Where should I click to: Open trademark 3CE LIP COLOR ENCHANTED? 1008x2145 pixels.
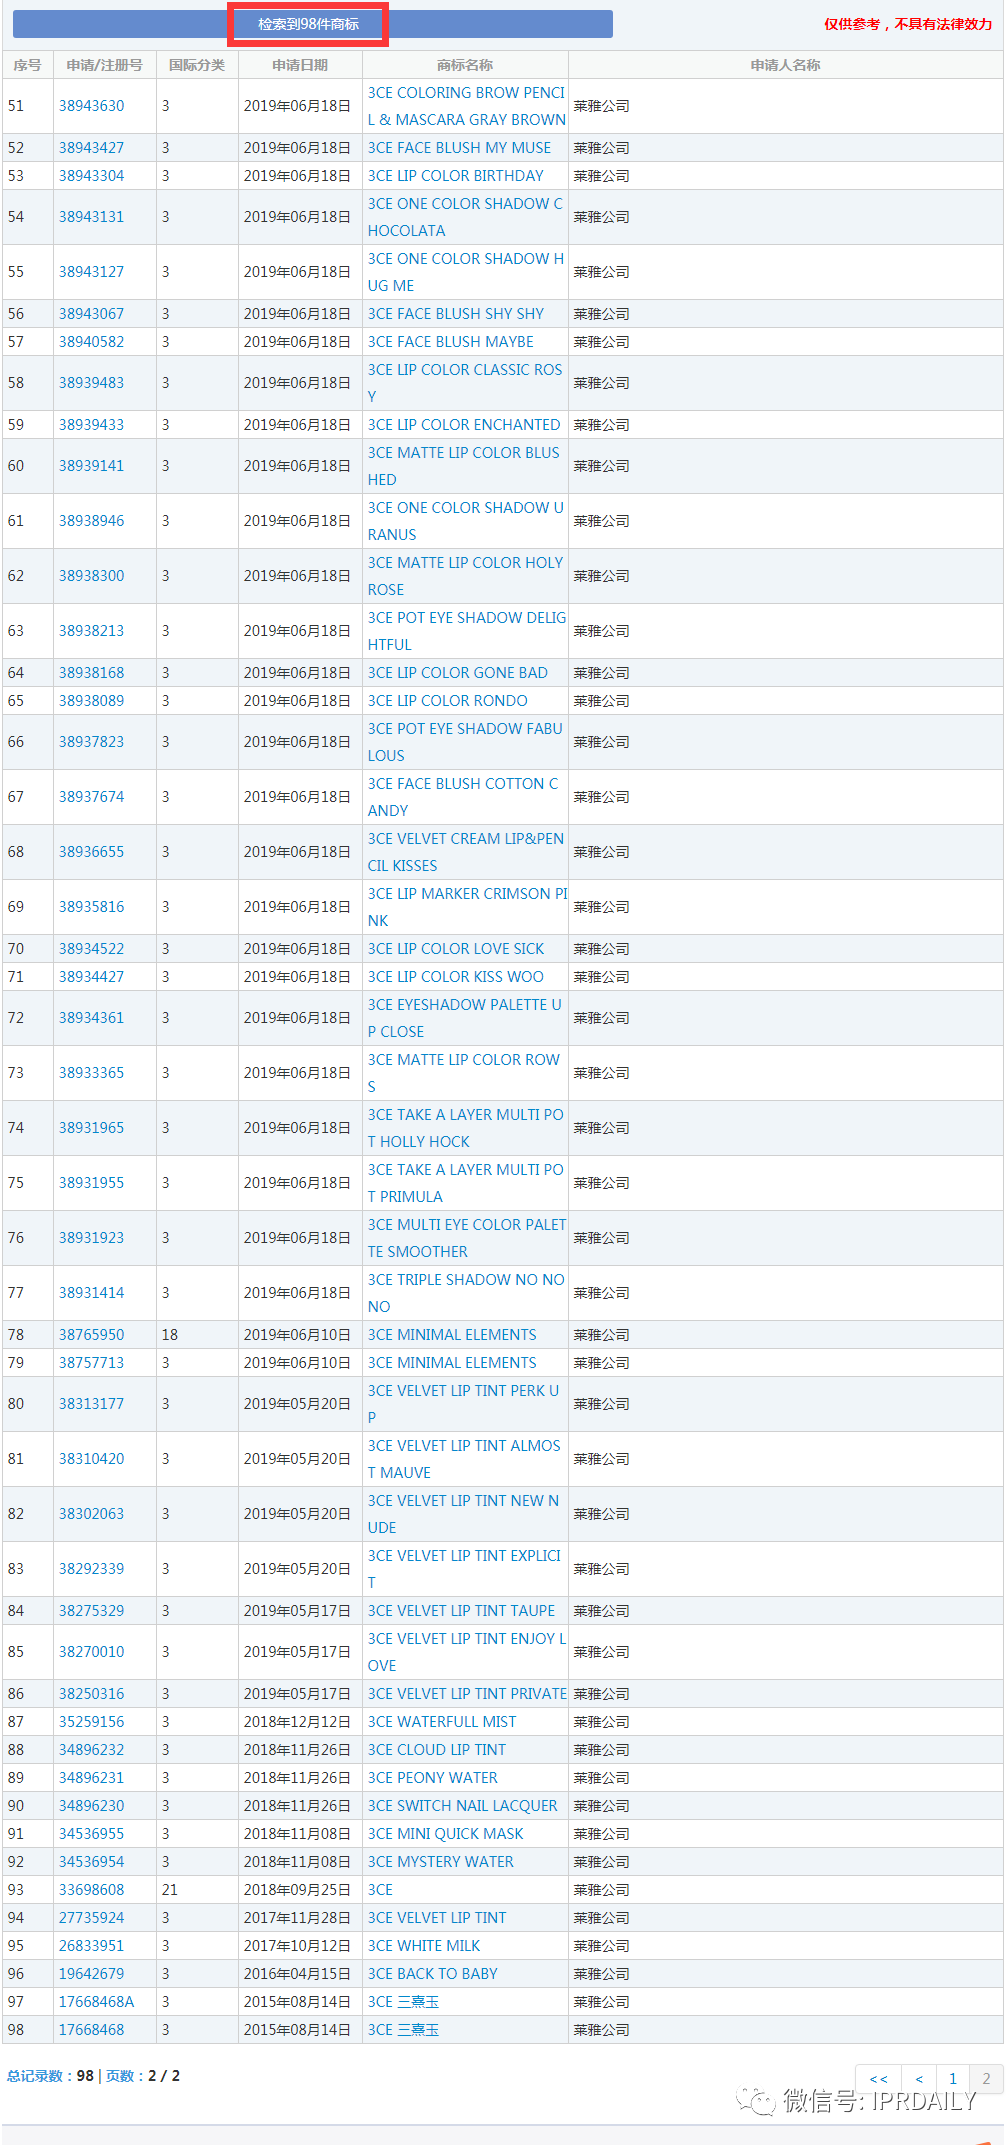[x=464, y=425]
